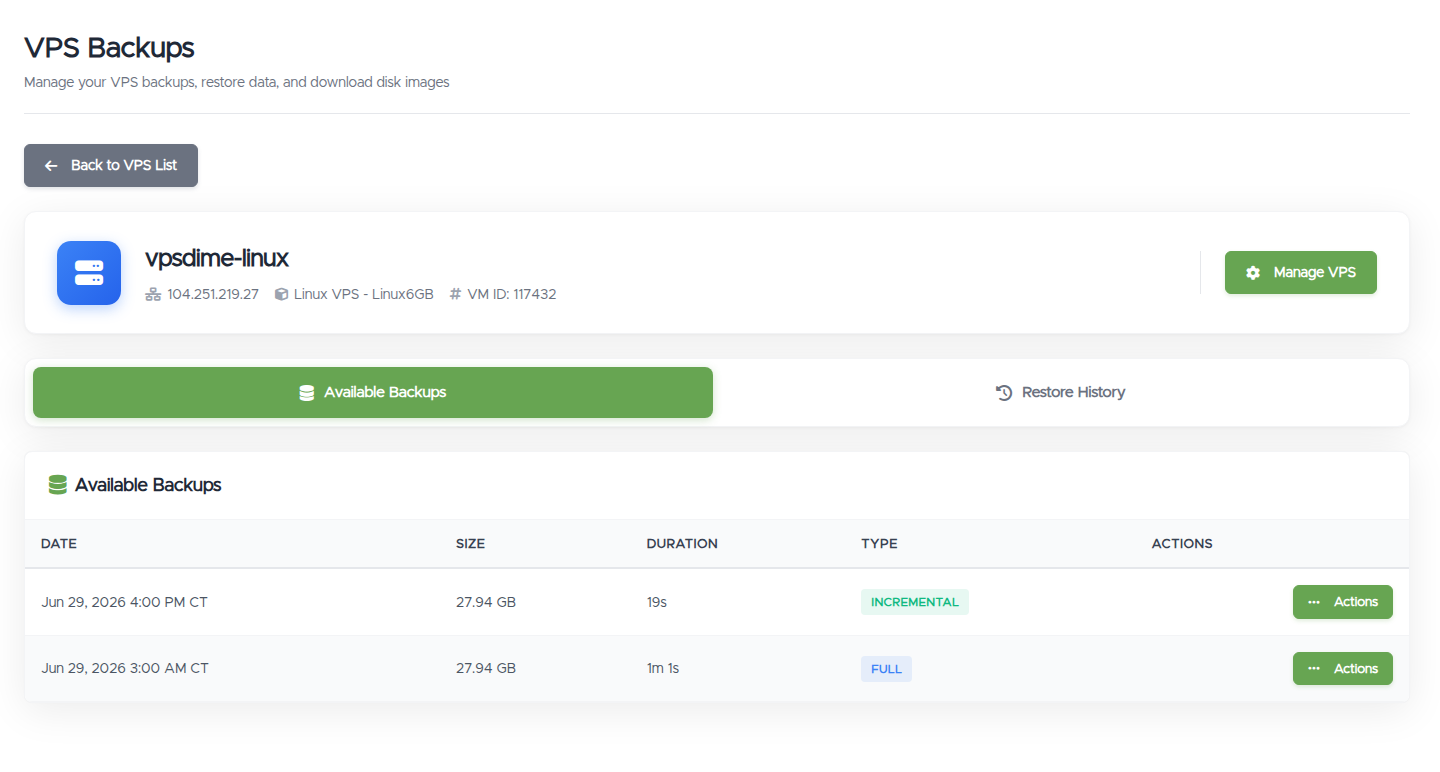Click the vpsdime-linux server name
This screenshot has height=772, width=1440.
[217, 258]
